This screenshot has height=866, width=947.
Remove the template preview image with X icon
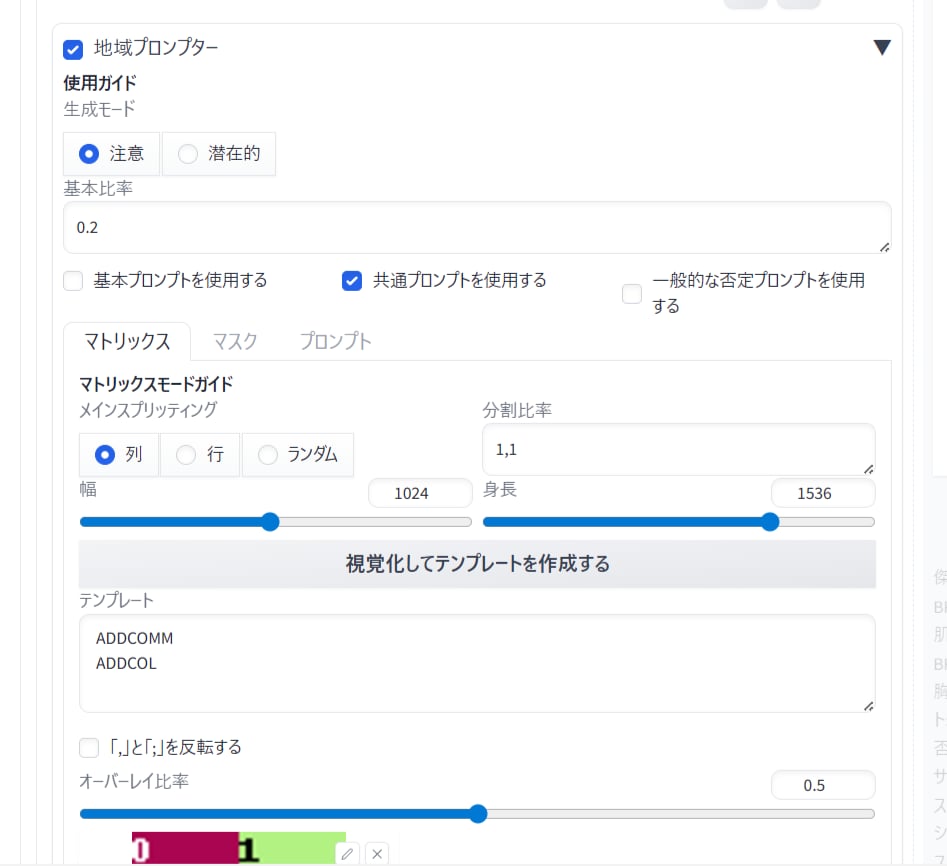point(376,853)
